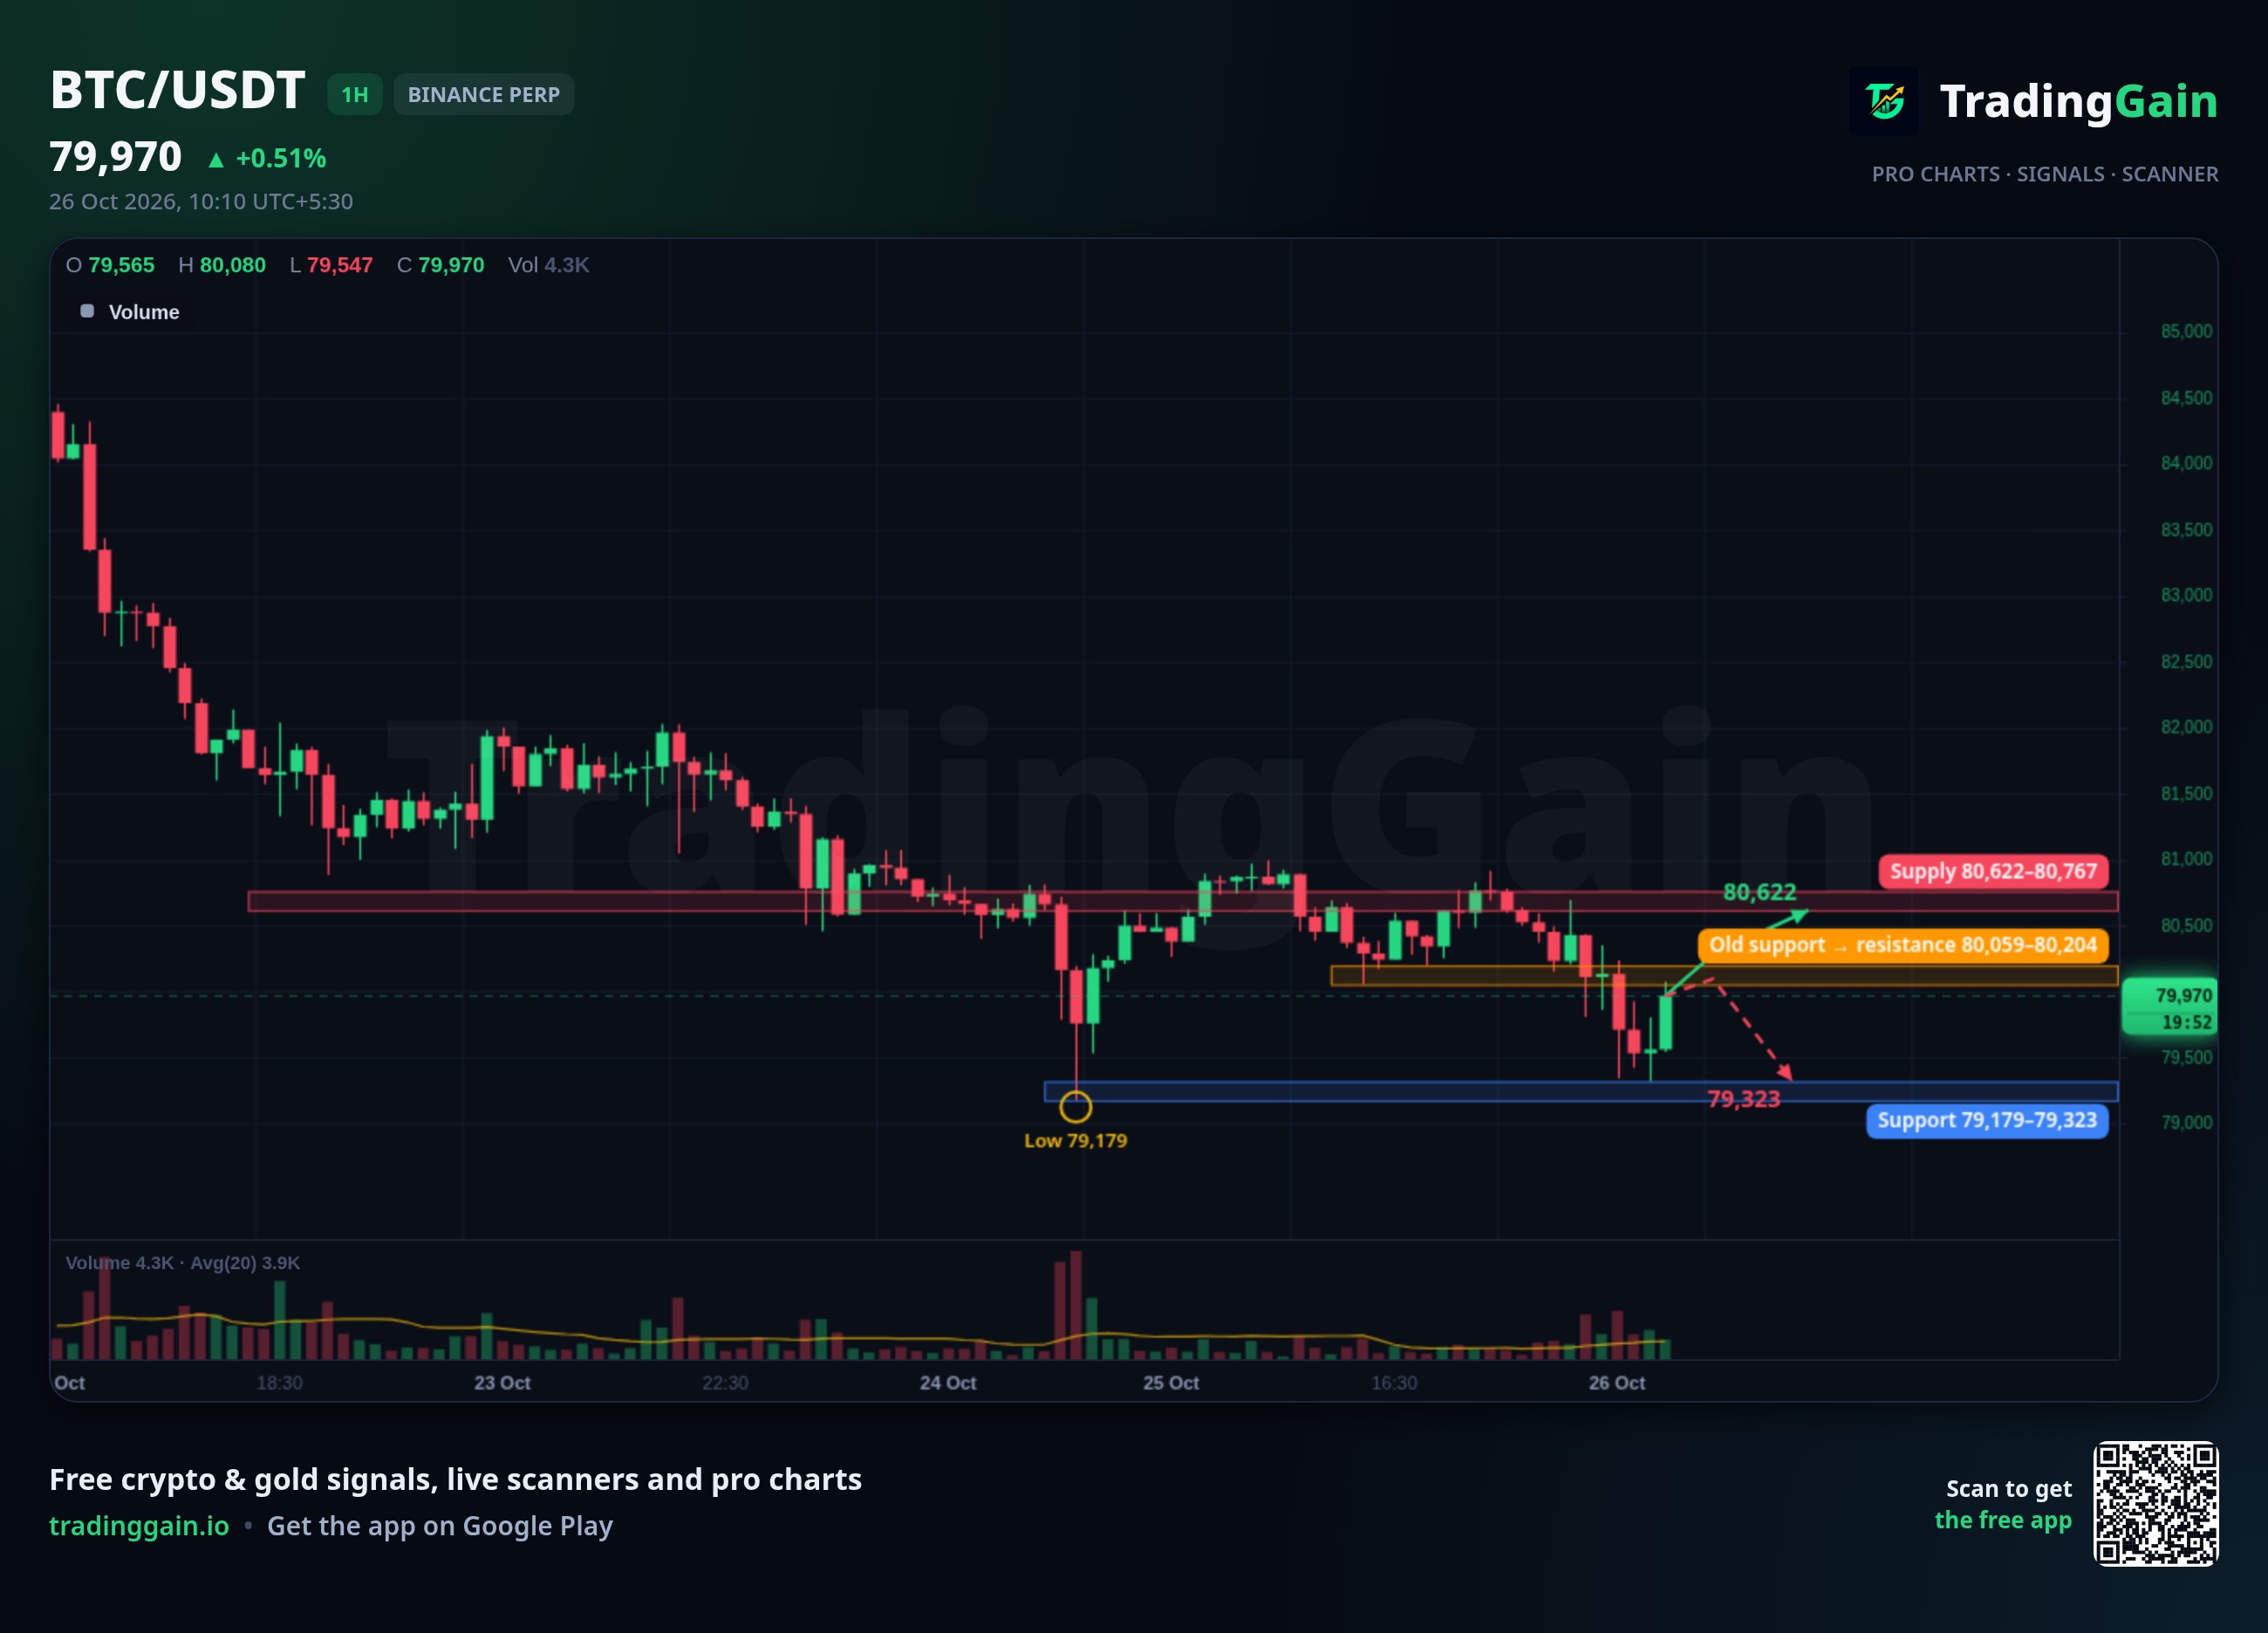Click Get the app on Google Play
Viewport: 2268px width, 1633px height.
(x=440, y=1526)
